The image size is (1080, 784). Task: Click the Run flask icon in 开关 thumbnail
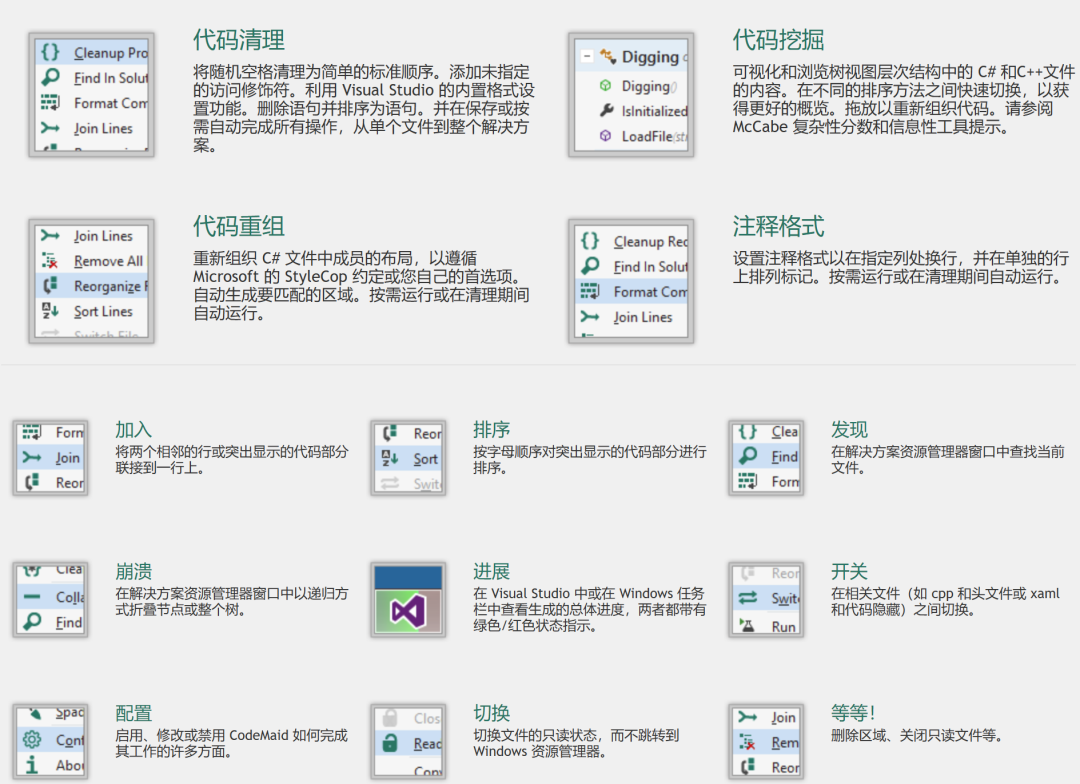(747, 626)
